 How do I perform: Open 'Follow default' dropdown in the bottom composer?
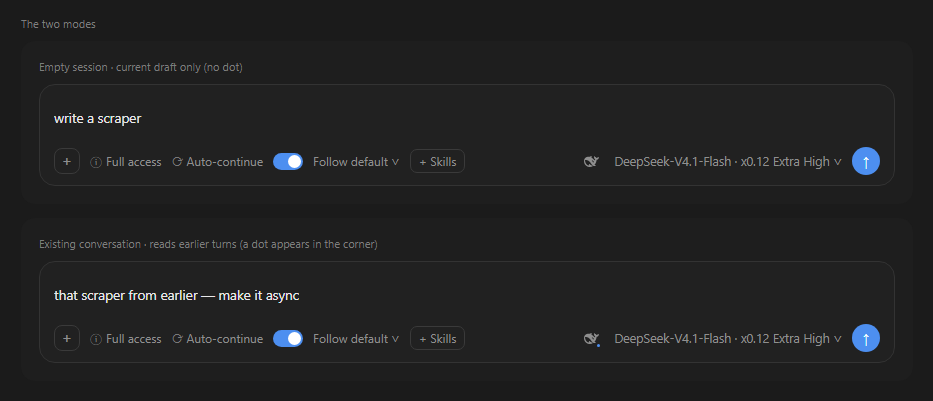point(356,339)
